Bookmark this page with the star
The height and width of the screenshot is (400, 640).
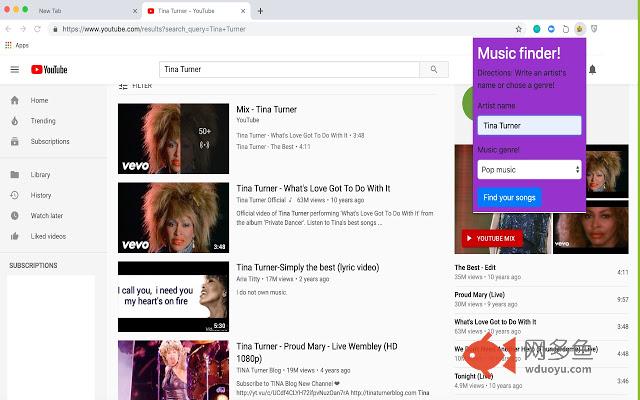(x=518, y=29)
